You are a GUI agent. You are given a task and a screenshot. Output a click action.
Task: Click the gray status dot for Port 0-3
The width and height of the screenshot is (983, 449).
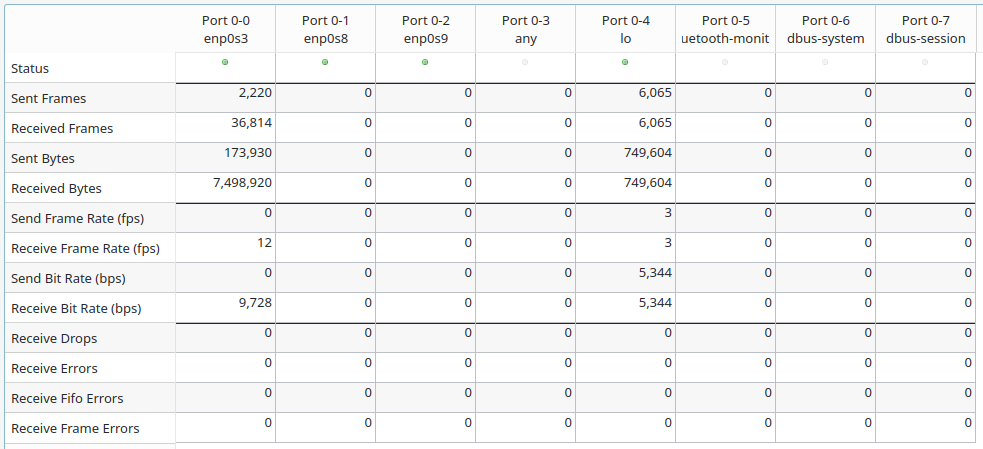(x=525, y=62)
